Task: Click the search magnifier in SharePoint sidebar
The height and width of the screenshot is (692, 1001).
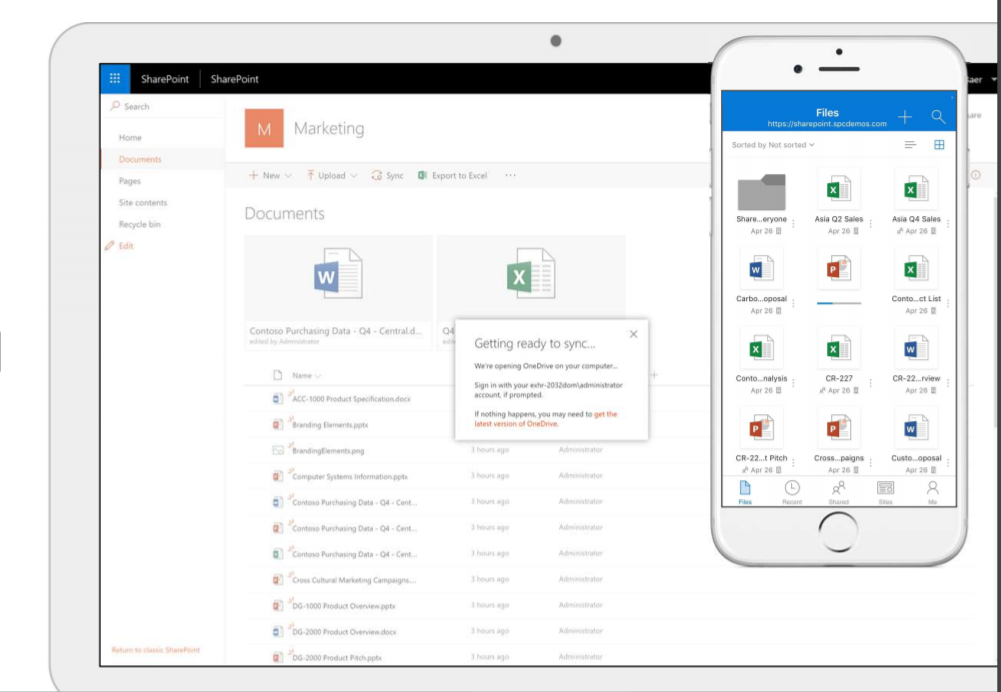Action: [x=115, y=106]
